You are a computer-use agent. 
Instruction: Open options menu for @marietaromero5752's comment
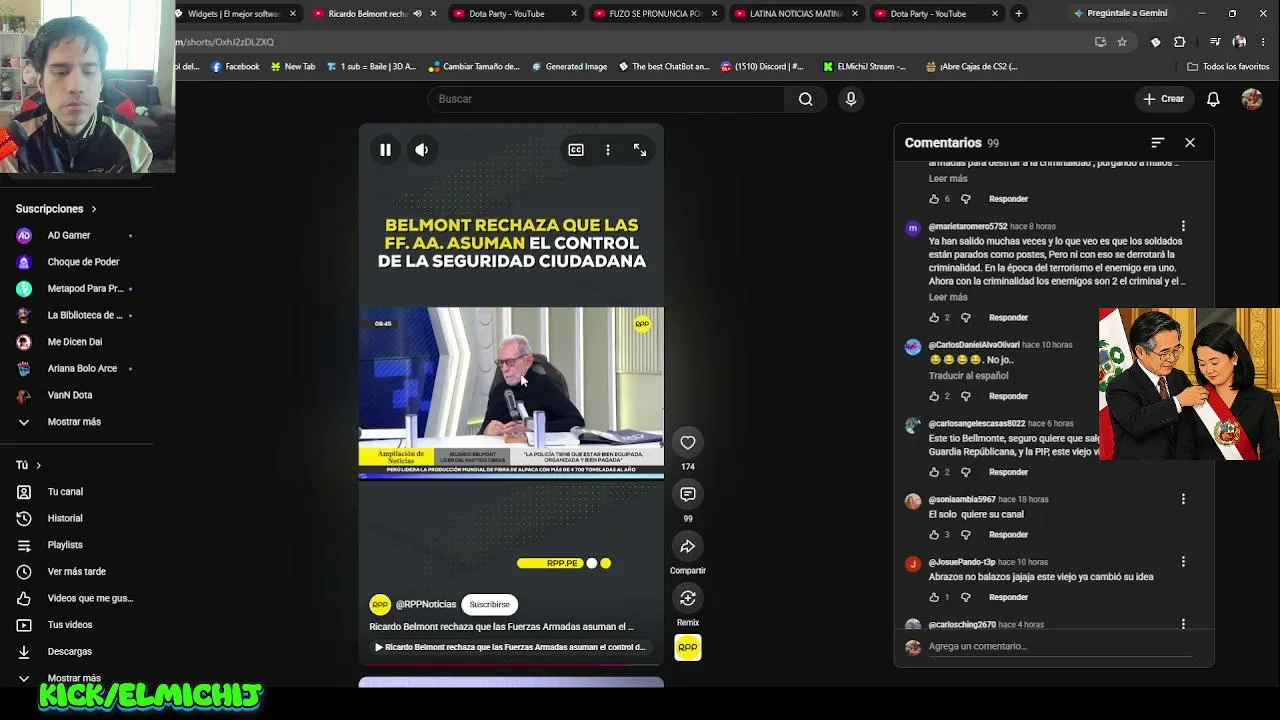pyautogui.click(x=1183, y=226)
